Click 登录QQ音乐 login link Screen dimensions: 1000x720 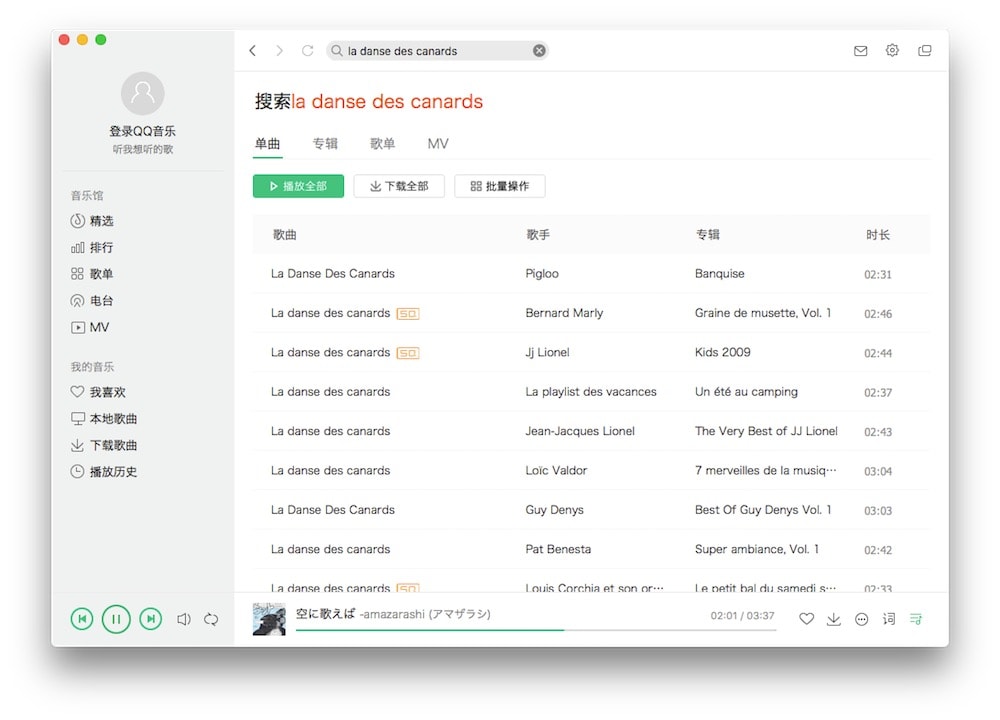(x=142, y=131)
